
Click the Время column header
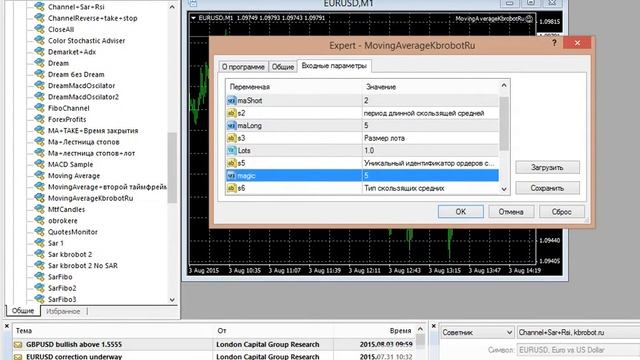pos(376,331)
